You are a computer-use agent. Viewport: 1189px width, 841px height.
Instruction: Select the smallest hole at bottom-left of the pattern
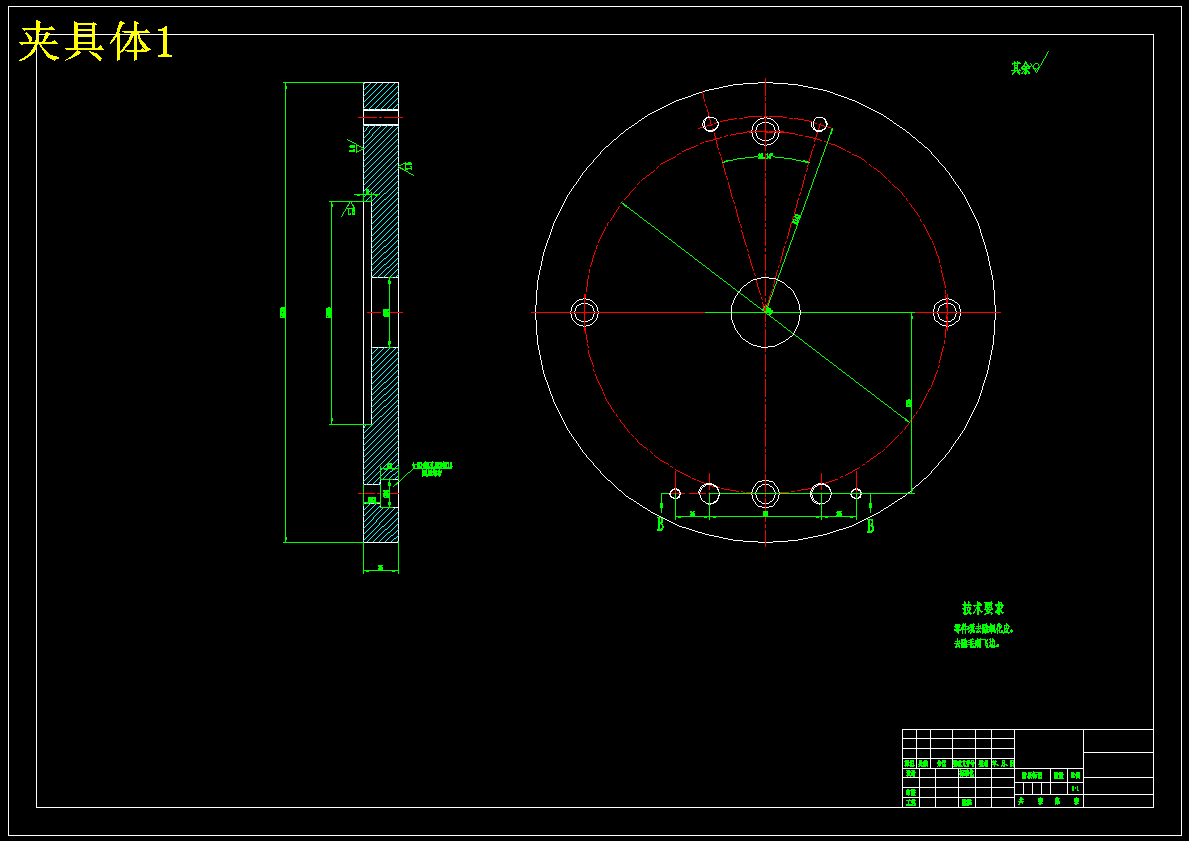[x=675, y=494]
